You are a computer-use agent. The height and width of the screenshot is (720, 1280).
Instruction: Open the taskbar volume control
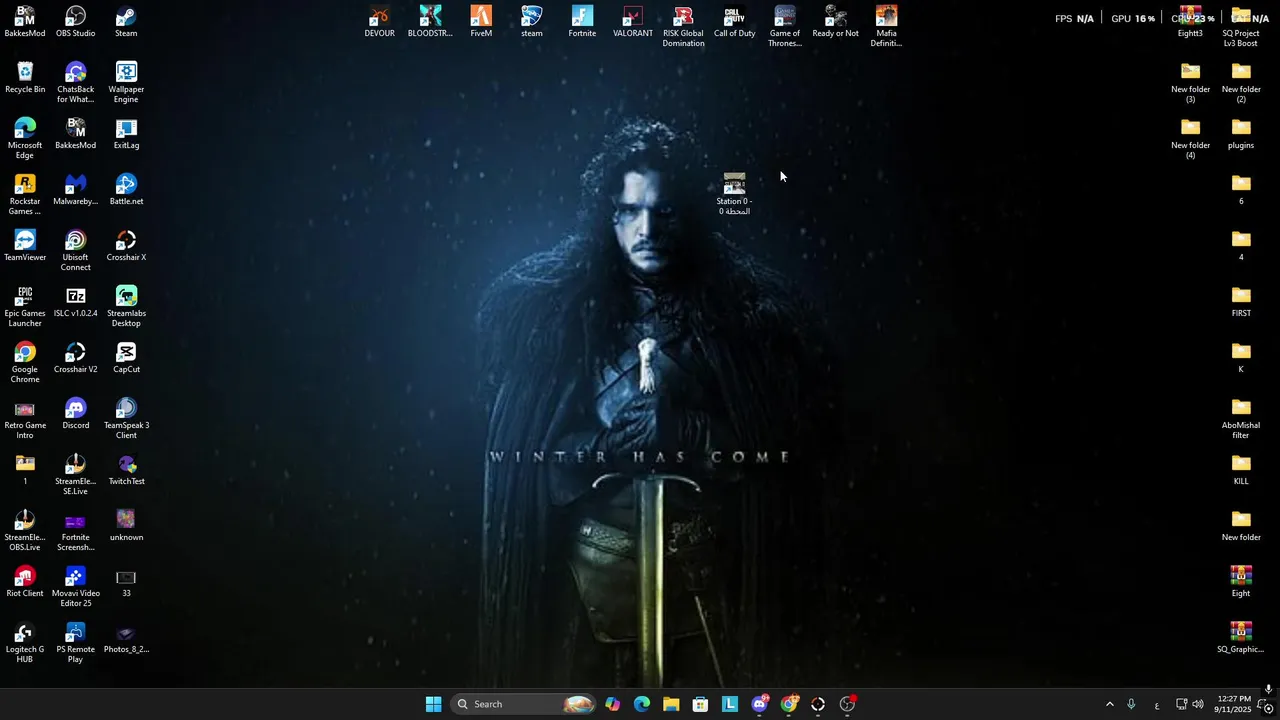tap(1198, 704)
